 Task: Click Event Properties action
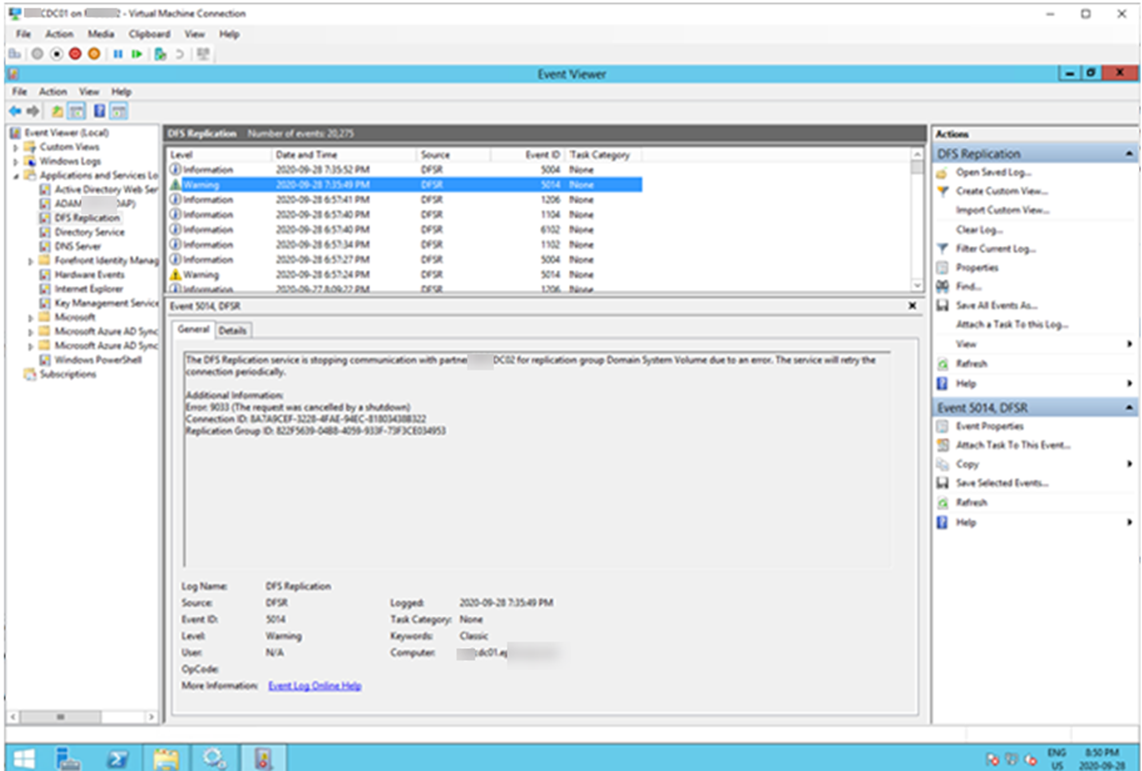pyautogui.click(x=989, y=426)
